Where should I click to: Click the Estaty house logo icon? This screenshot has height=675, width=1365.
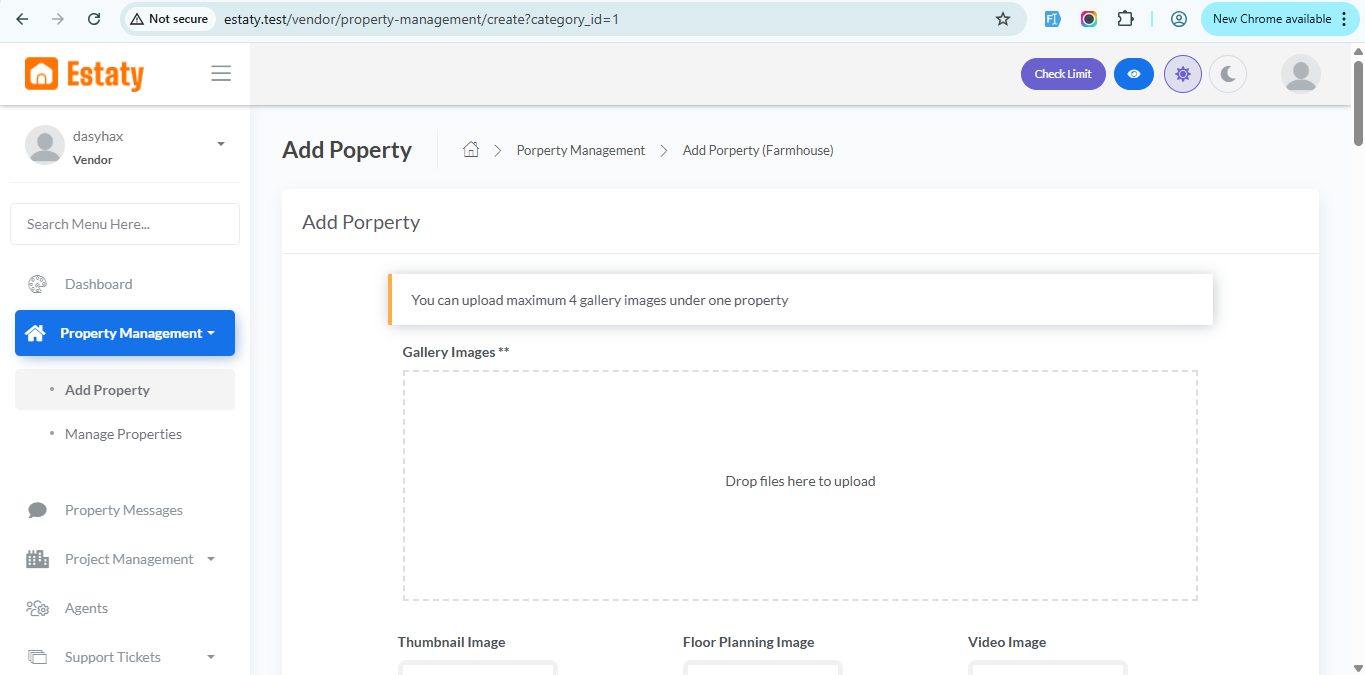click(x=42, y=74)
